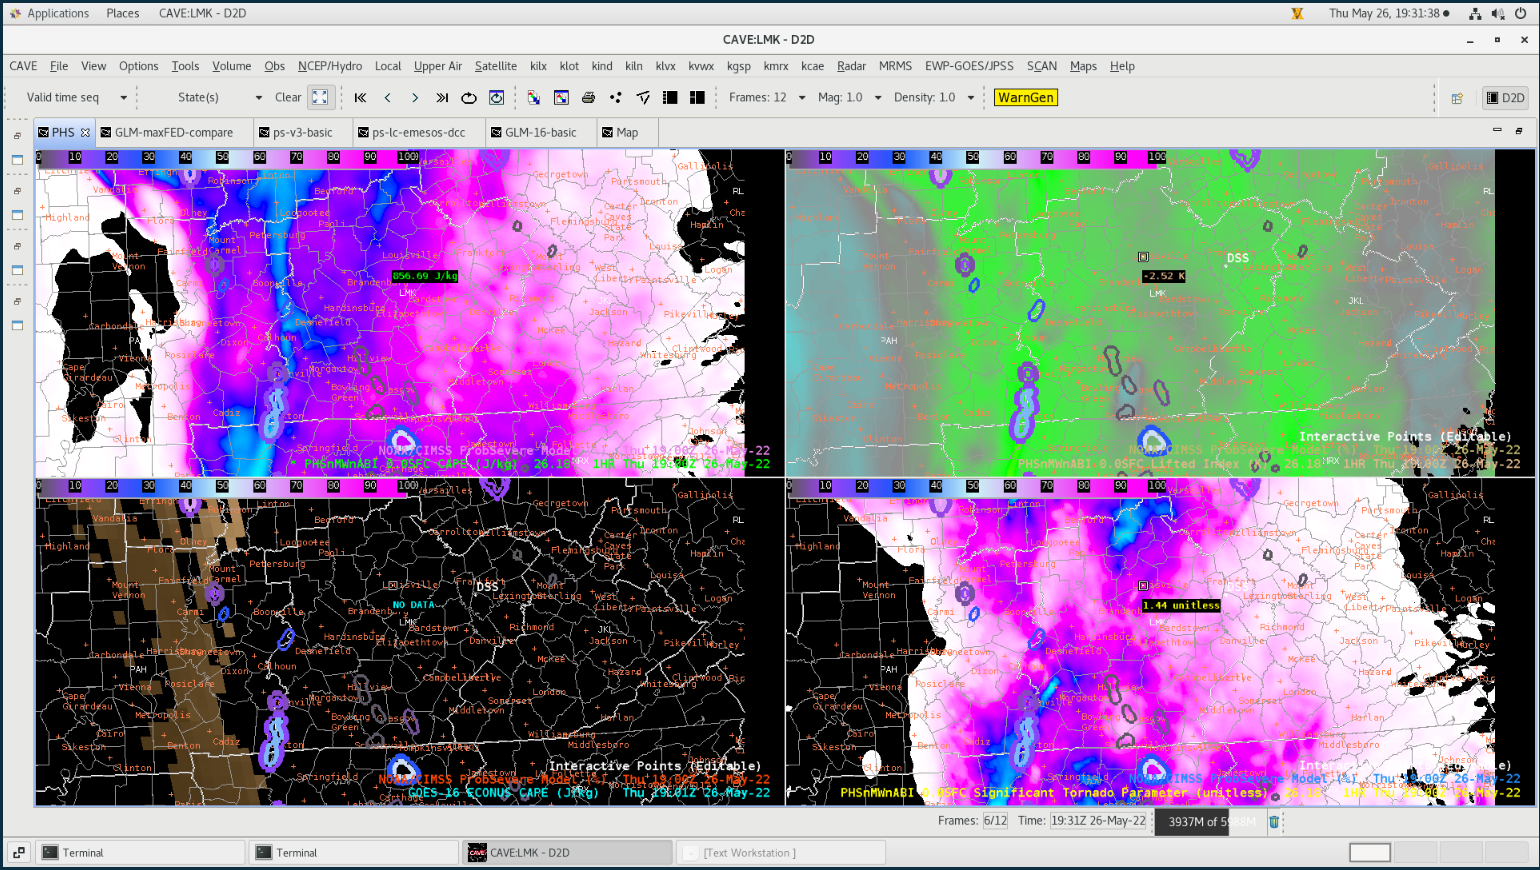Toggle the multi-panel layout button beside Clear
This screenshot has height=870, width=1540.
click(320, 98)
